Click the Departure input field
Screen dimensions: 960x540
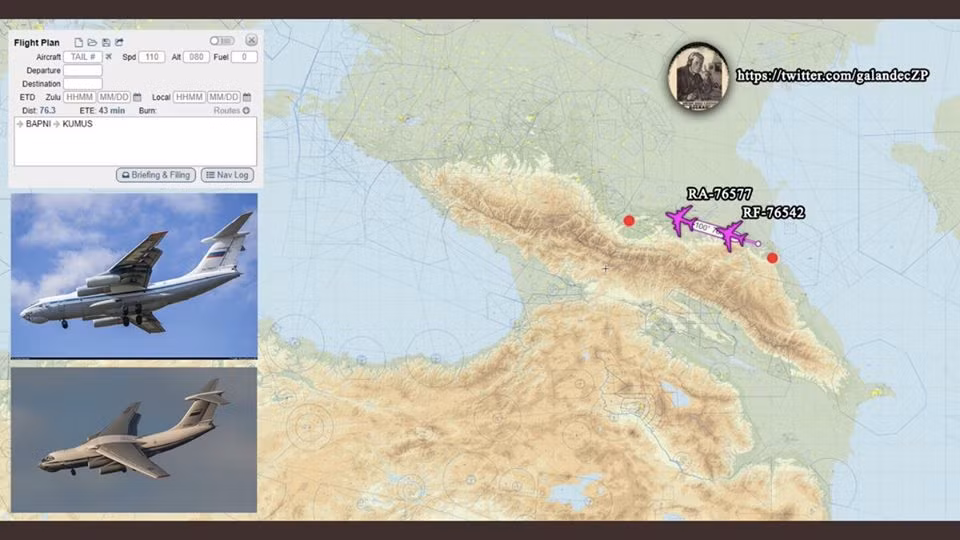(83, 71)
